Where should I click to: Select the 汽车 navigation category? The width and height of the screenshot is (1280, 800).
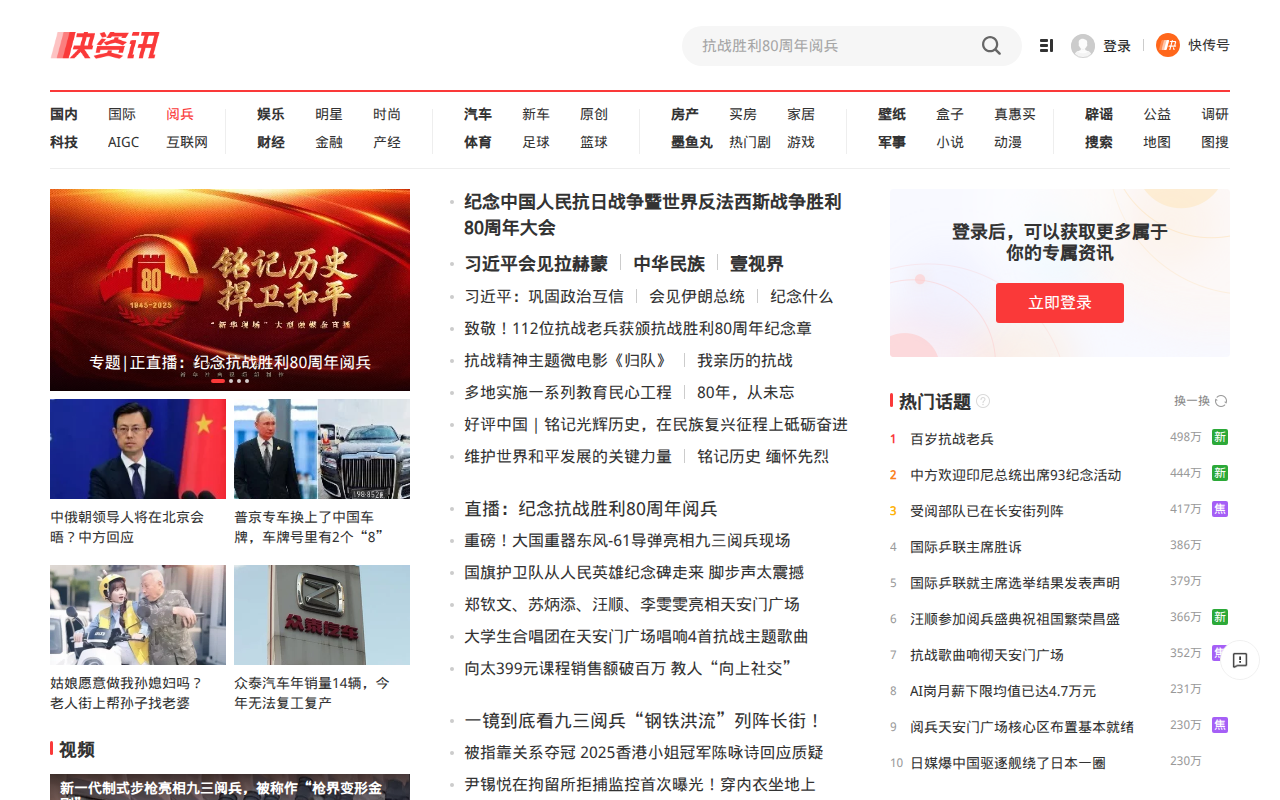tap(478, 114)
